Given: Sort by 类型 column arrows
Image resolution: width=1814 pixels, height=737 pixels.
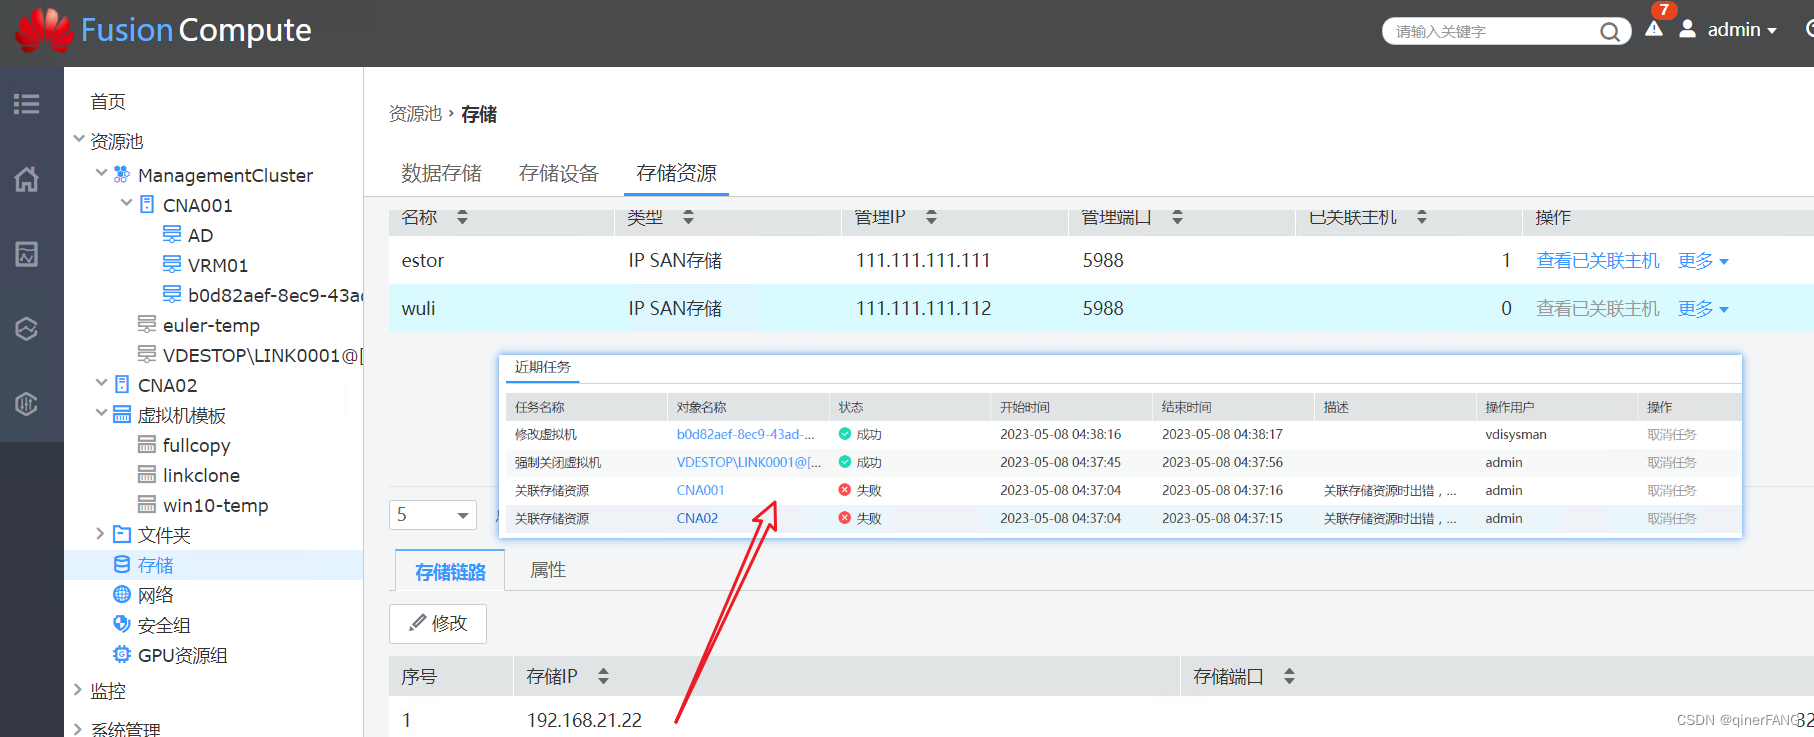Looking at the screenshot, I should (688, 217).
